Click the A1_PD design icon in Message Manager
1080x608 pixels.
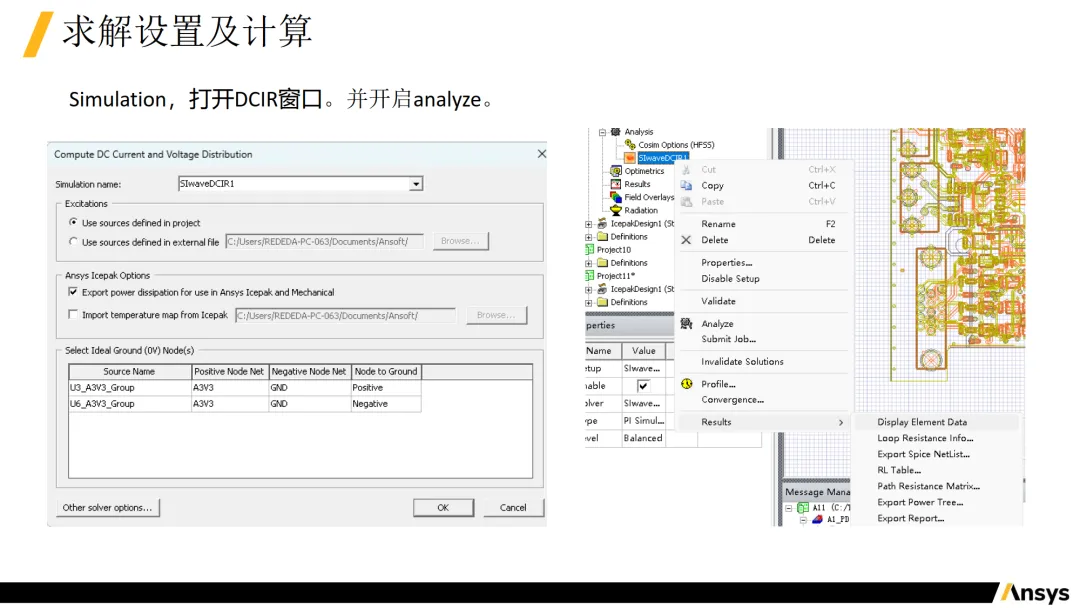click(x=817, y=519)
